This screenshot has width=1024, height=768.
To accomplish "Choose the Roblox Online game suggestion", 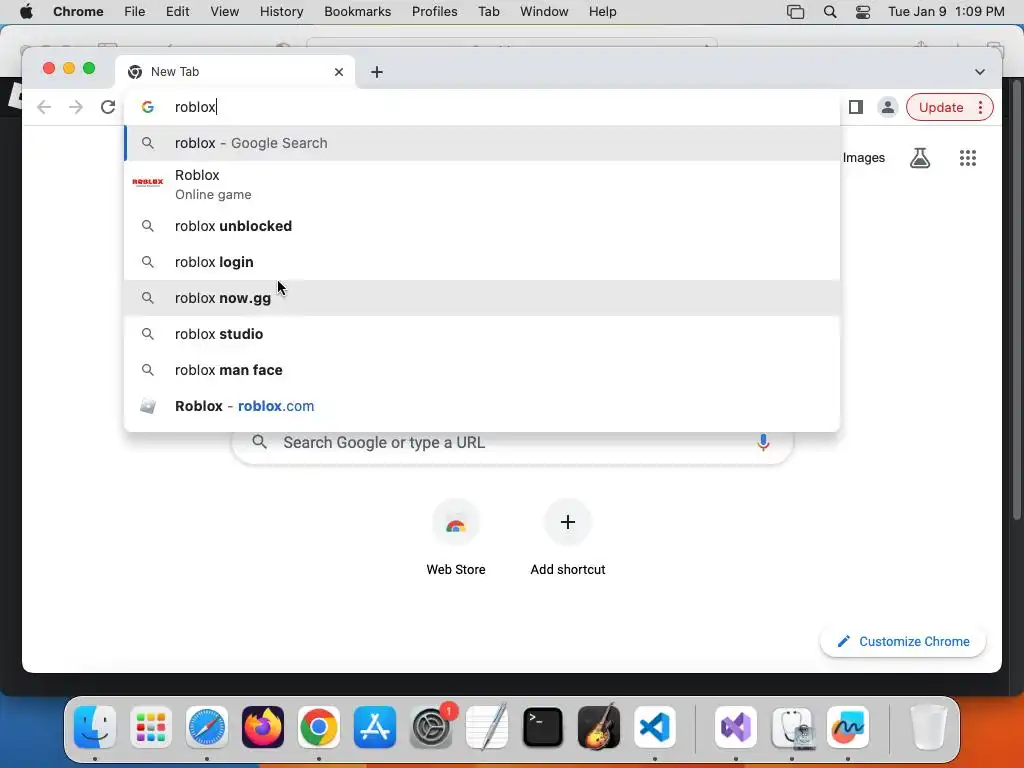I will (x=482, y=184).
